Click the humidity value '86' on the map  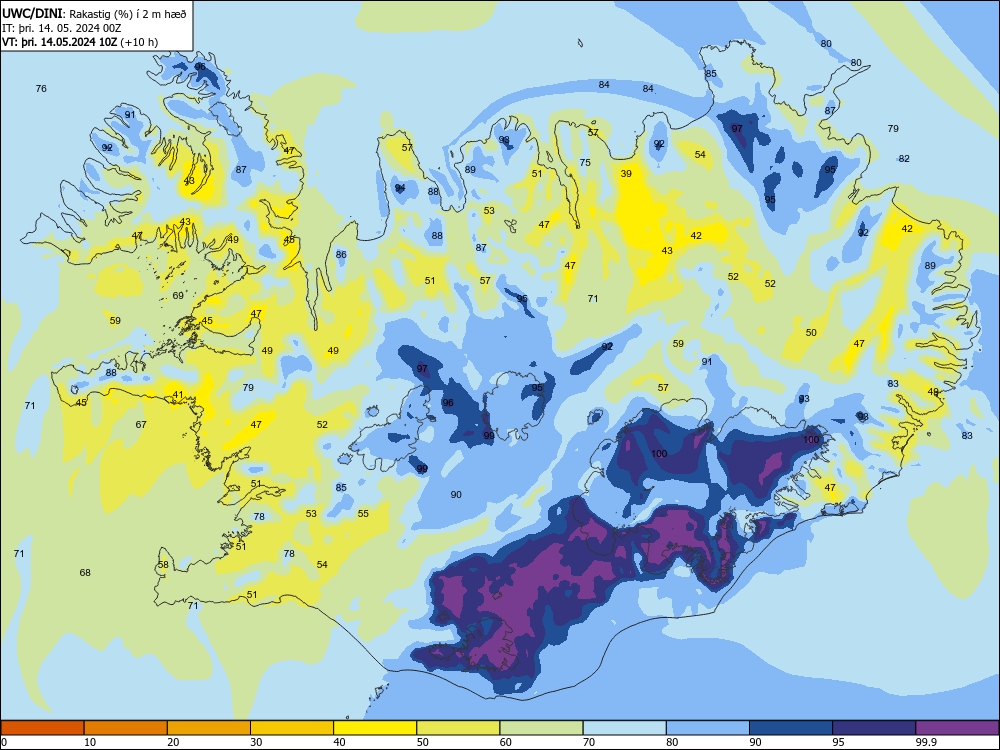point(341,254)
